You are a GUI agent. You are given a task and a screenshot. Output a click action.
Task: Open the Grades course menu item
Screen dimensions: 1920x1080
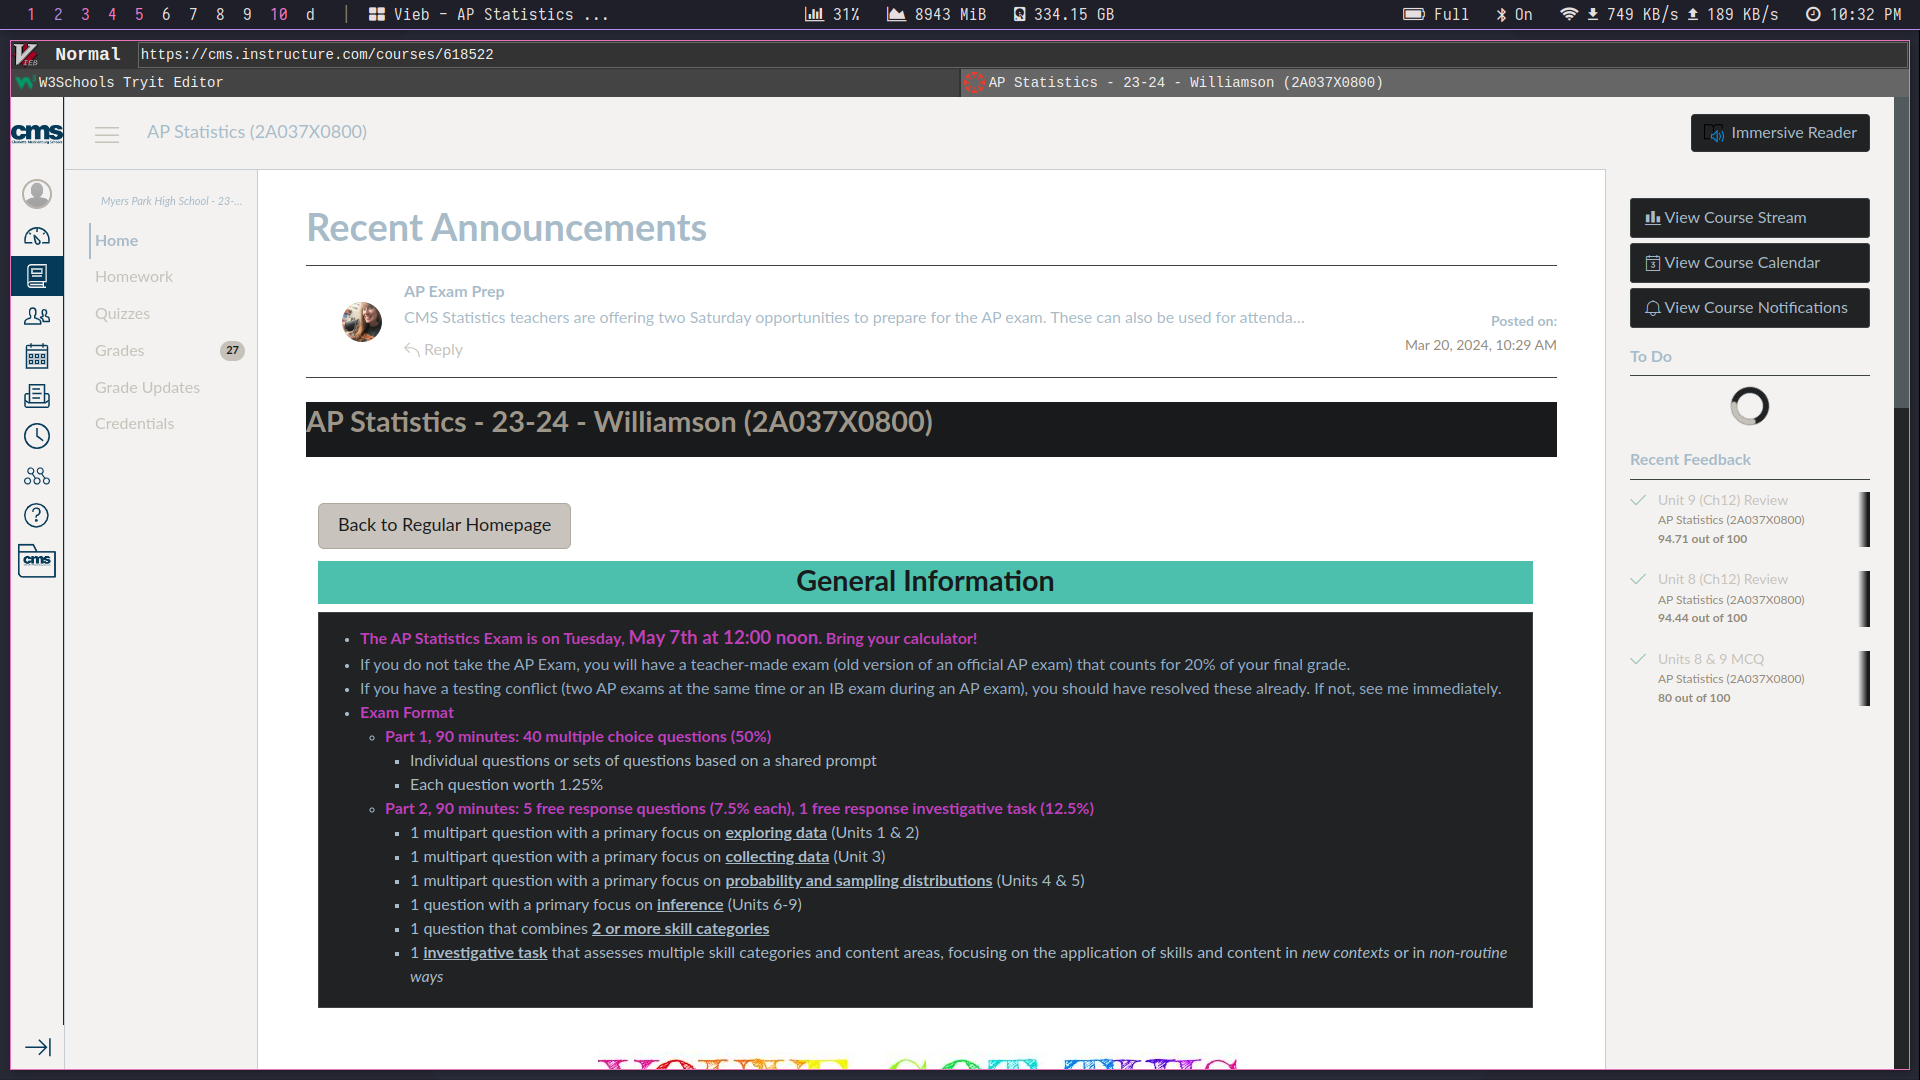tap(120, 350)
